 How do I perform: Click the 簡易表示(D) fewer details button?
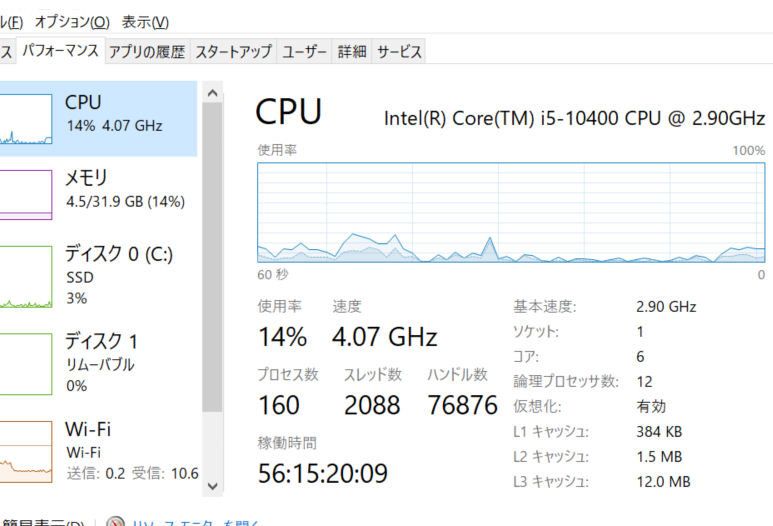tap(40, 522)
